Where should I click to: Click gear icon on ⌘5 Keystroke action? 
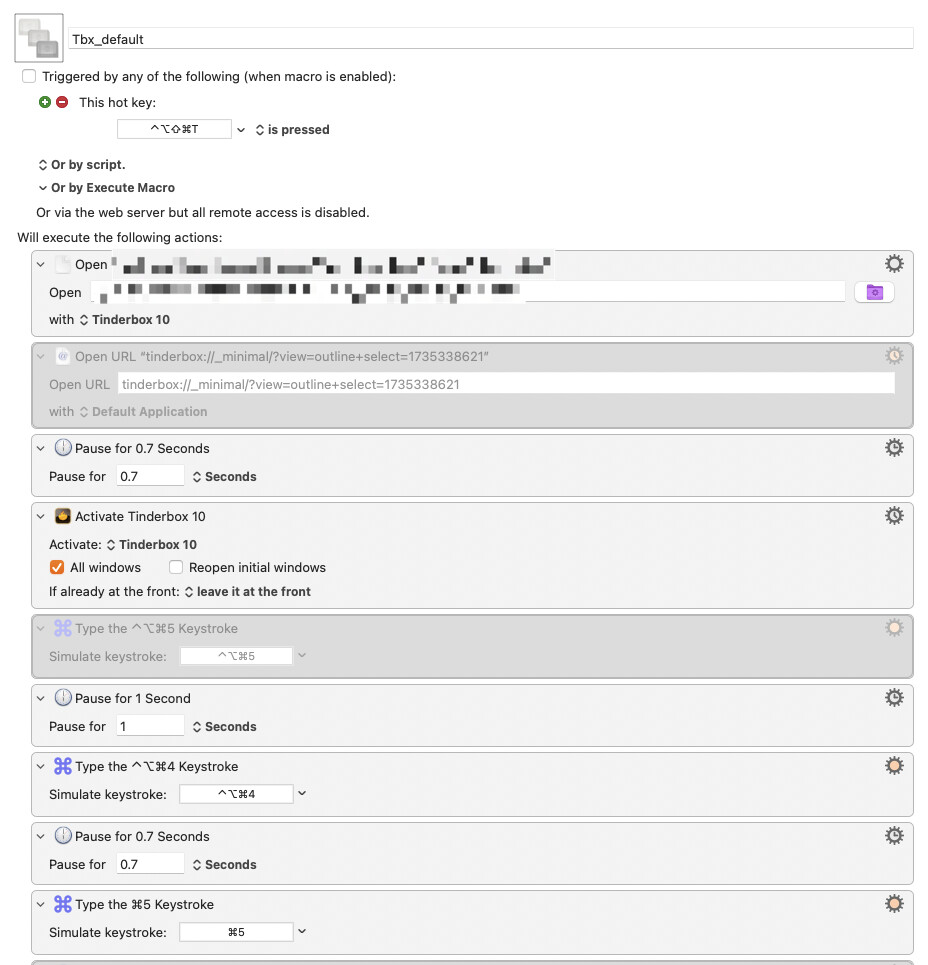pos(894,904)
